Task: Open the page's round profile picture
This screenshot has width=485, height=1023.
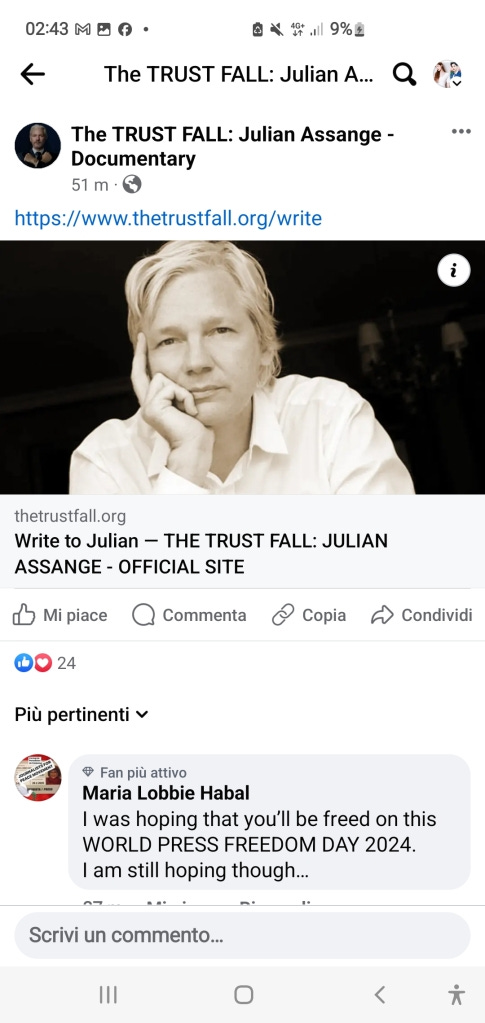Action: pyautogui.click(x=38, y=145)
